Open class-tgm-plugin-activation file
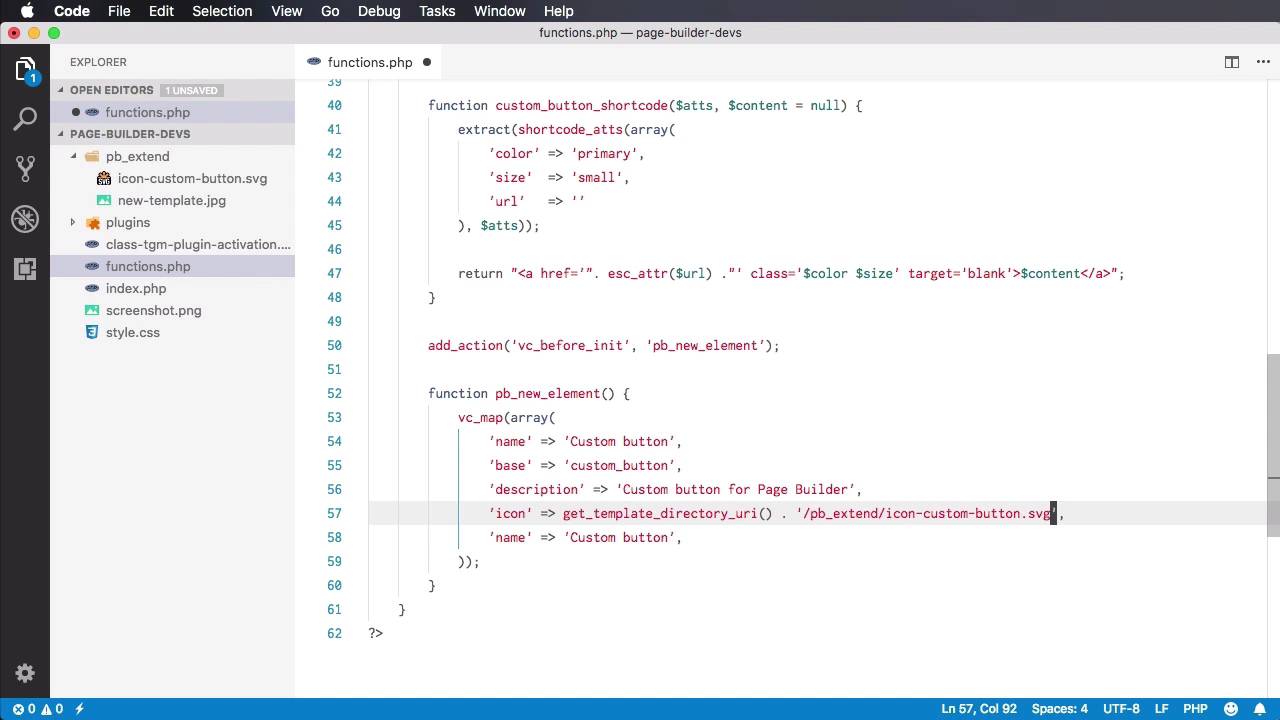Screen dimensions: 1280x720 point(198,244)
